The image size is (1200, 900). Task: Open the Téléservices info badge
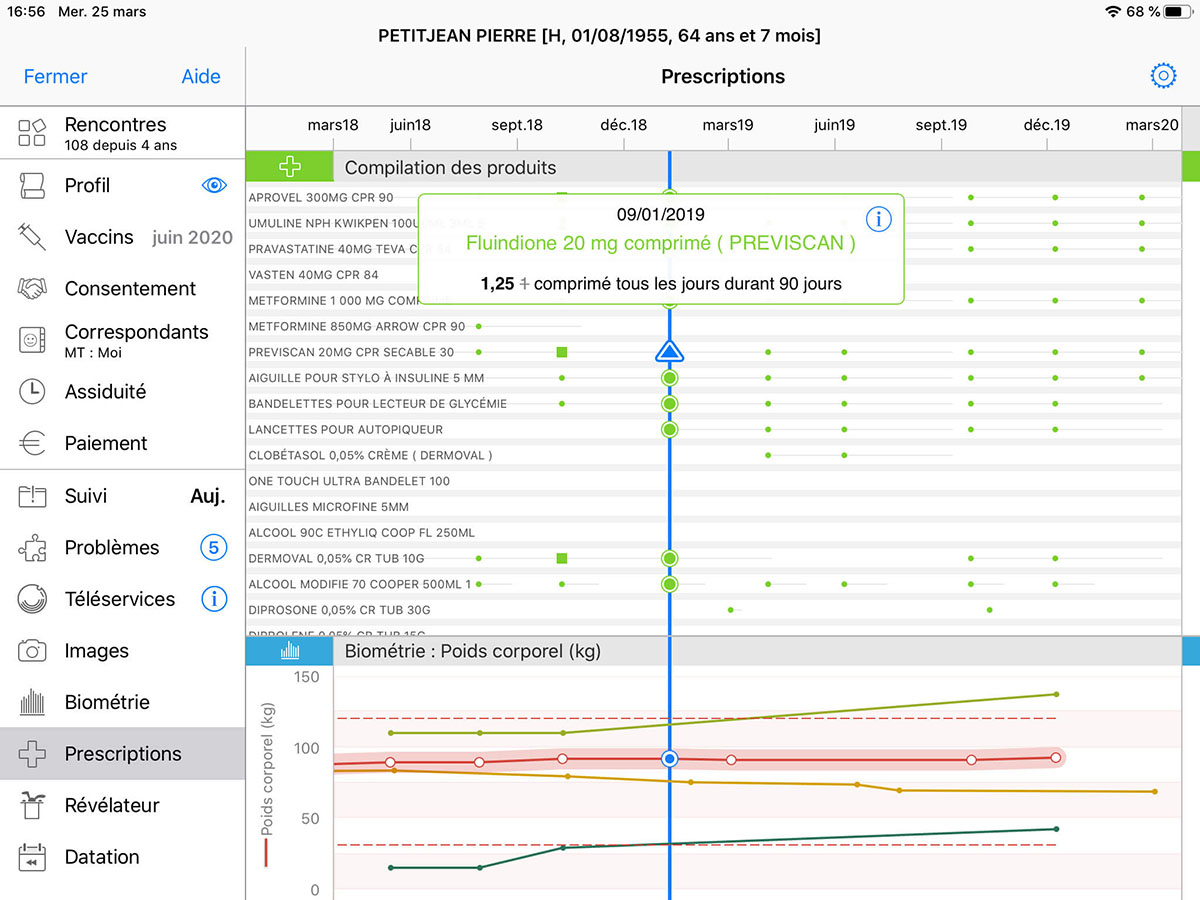pos(214,599)
